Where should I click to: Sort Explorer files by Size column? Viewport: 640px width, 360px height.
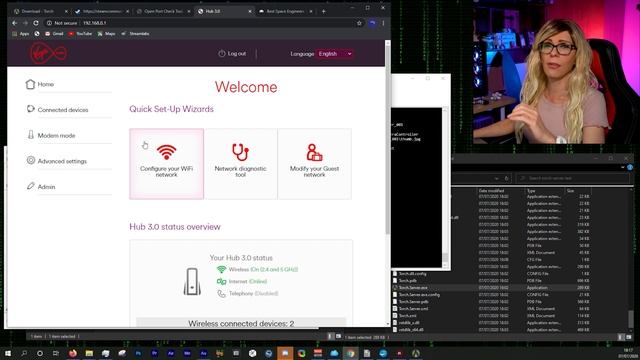[x=578, y=191]
